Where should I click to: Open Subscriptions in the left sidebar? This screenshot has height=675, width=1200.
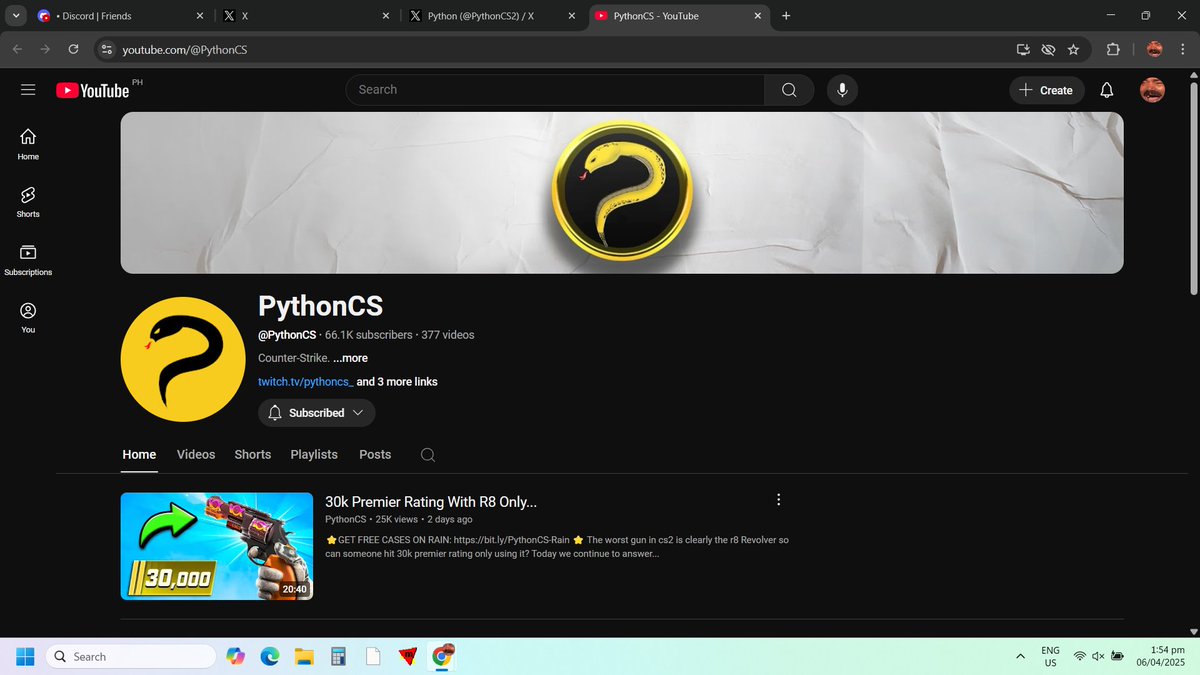[x=28, y=260]
